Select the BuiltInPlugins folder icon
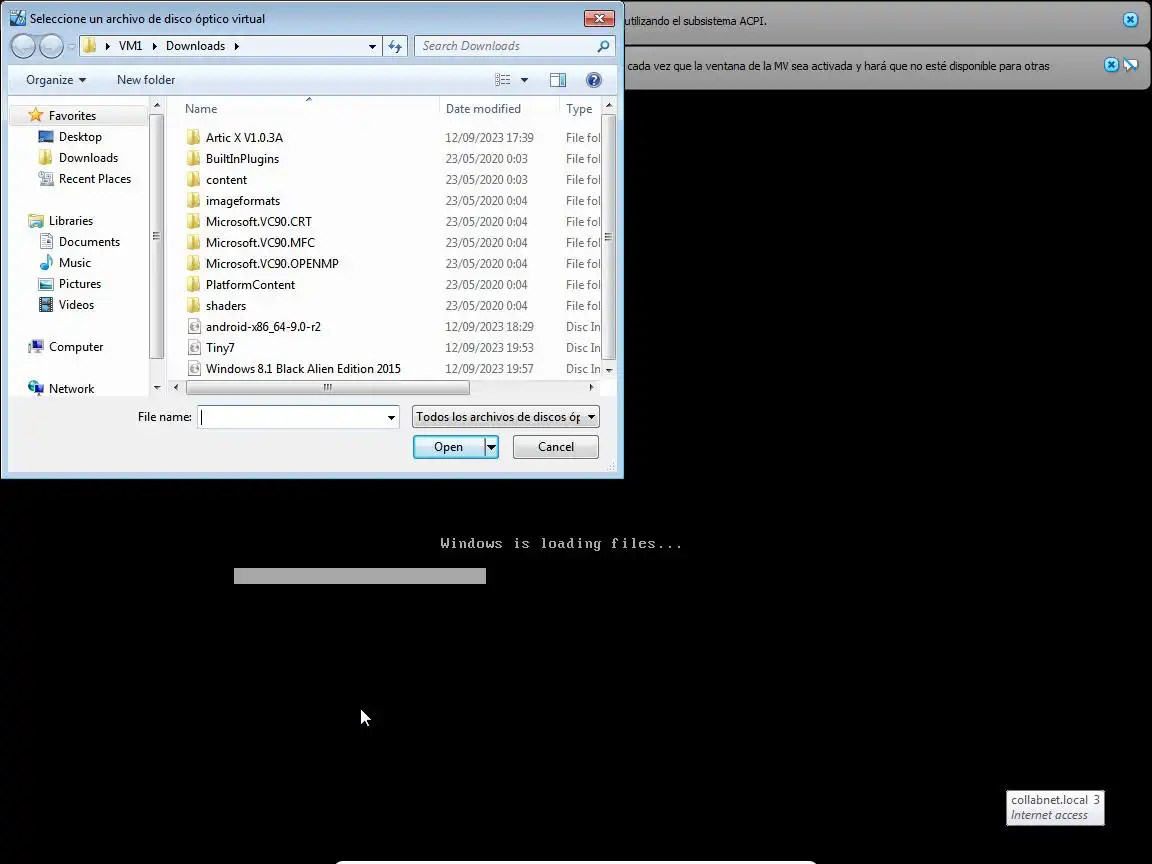This screenshot has width=1152, height=864. tap(193, 159)
